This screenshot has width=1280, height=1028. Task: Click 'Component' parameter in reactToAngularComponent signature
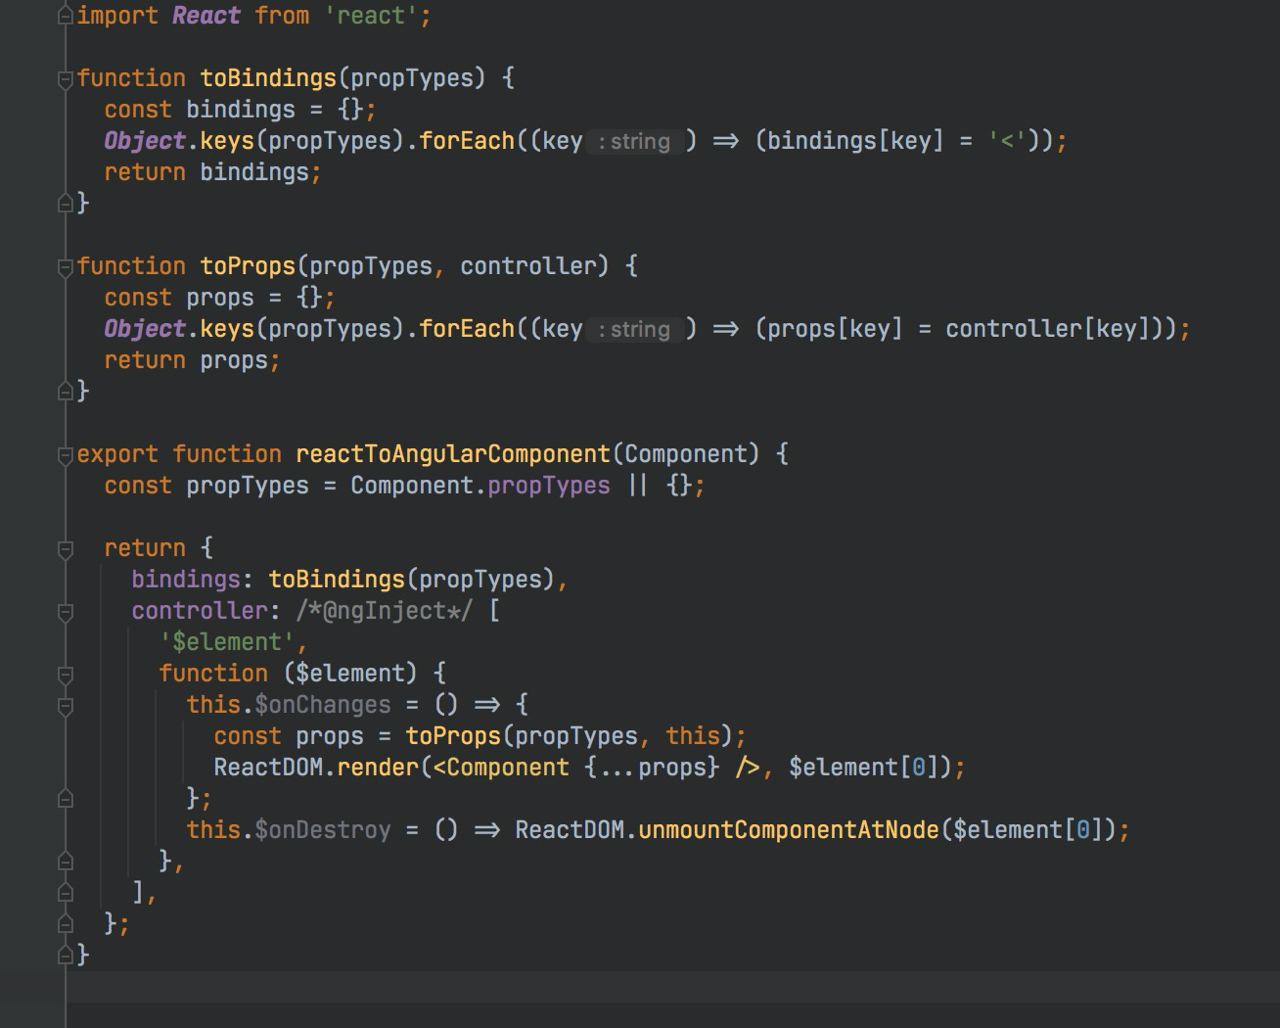(686, 454)
